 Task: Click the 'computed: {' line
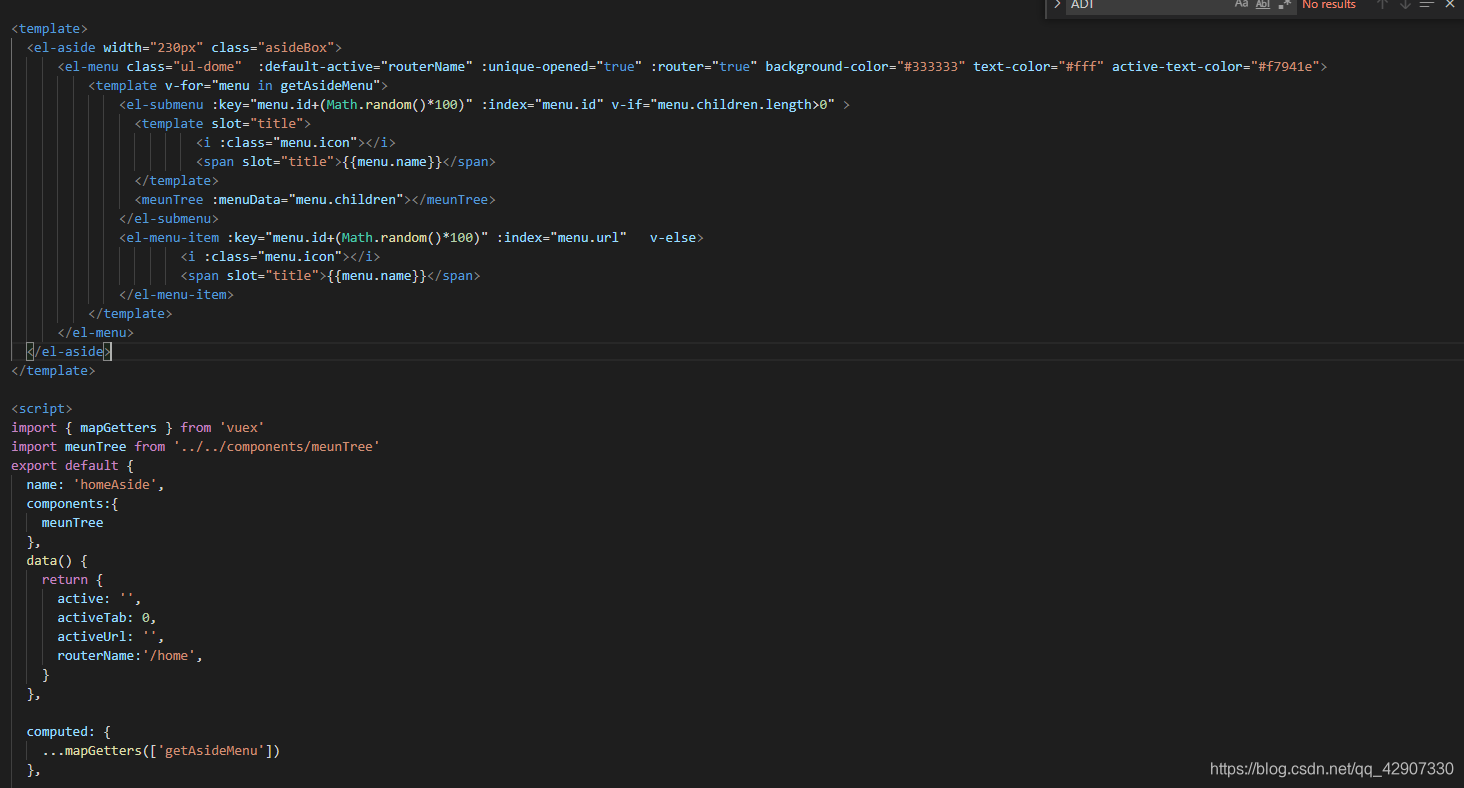[x=69, y=731]
